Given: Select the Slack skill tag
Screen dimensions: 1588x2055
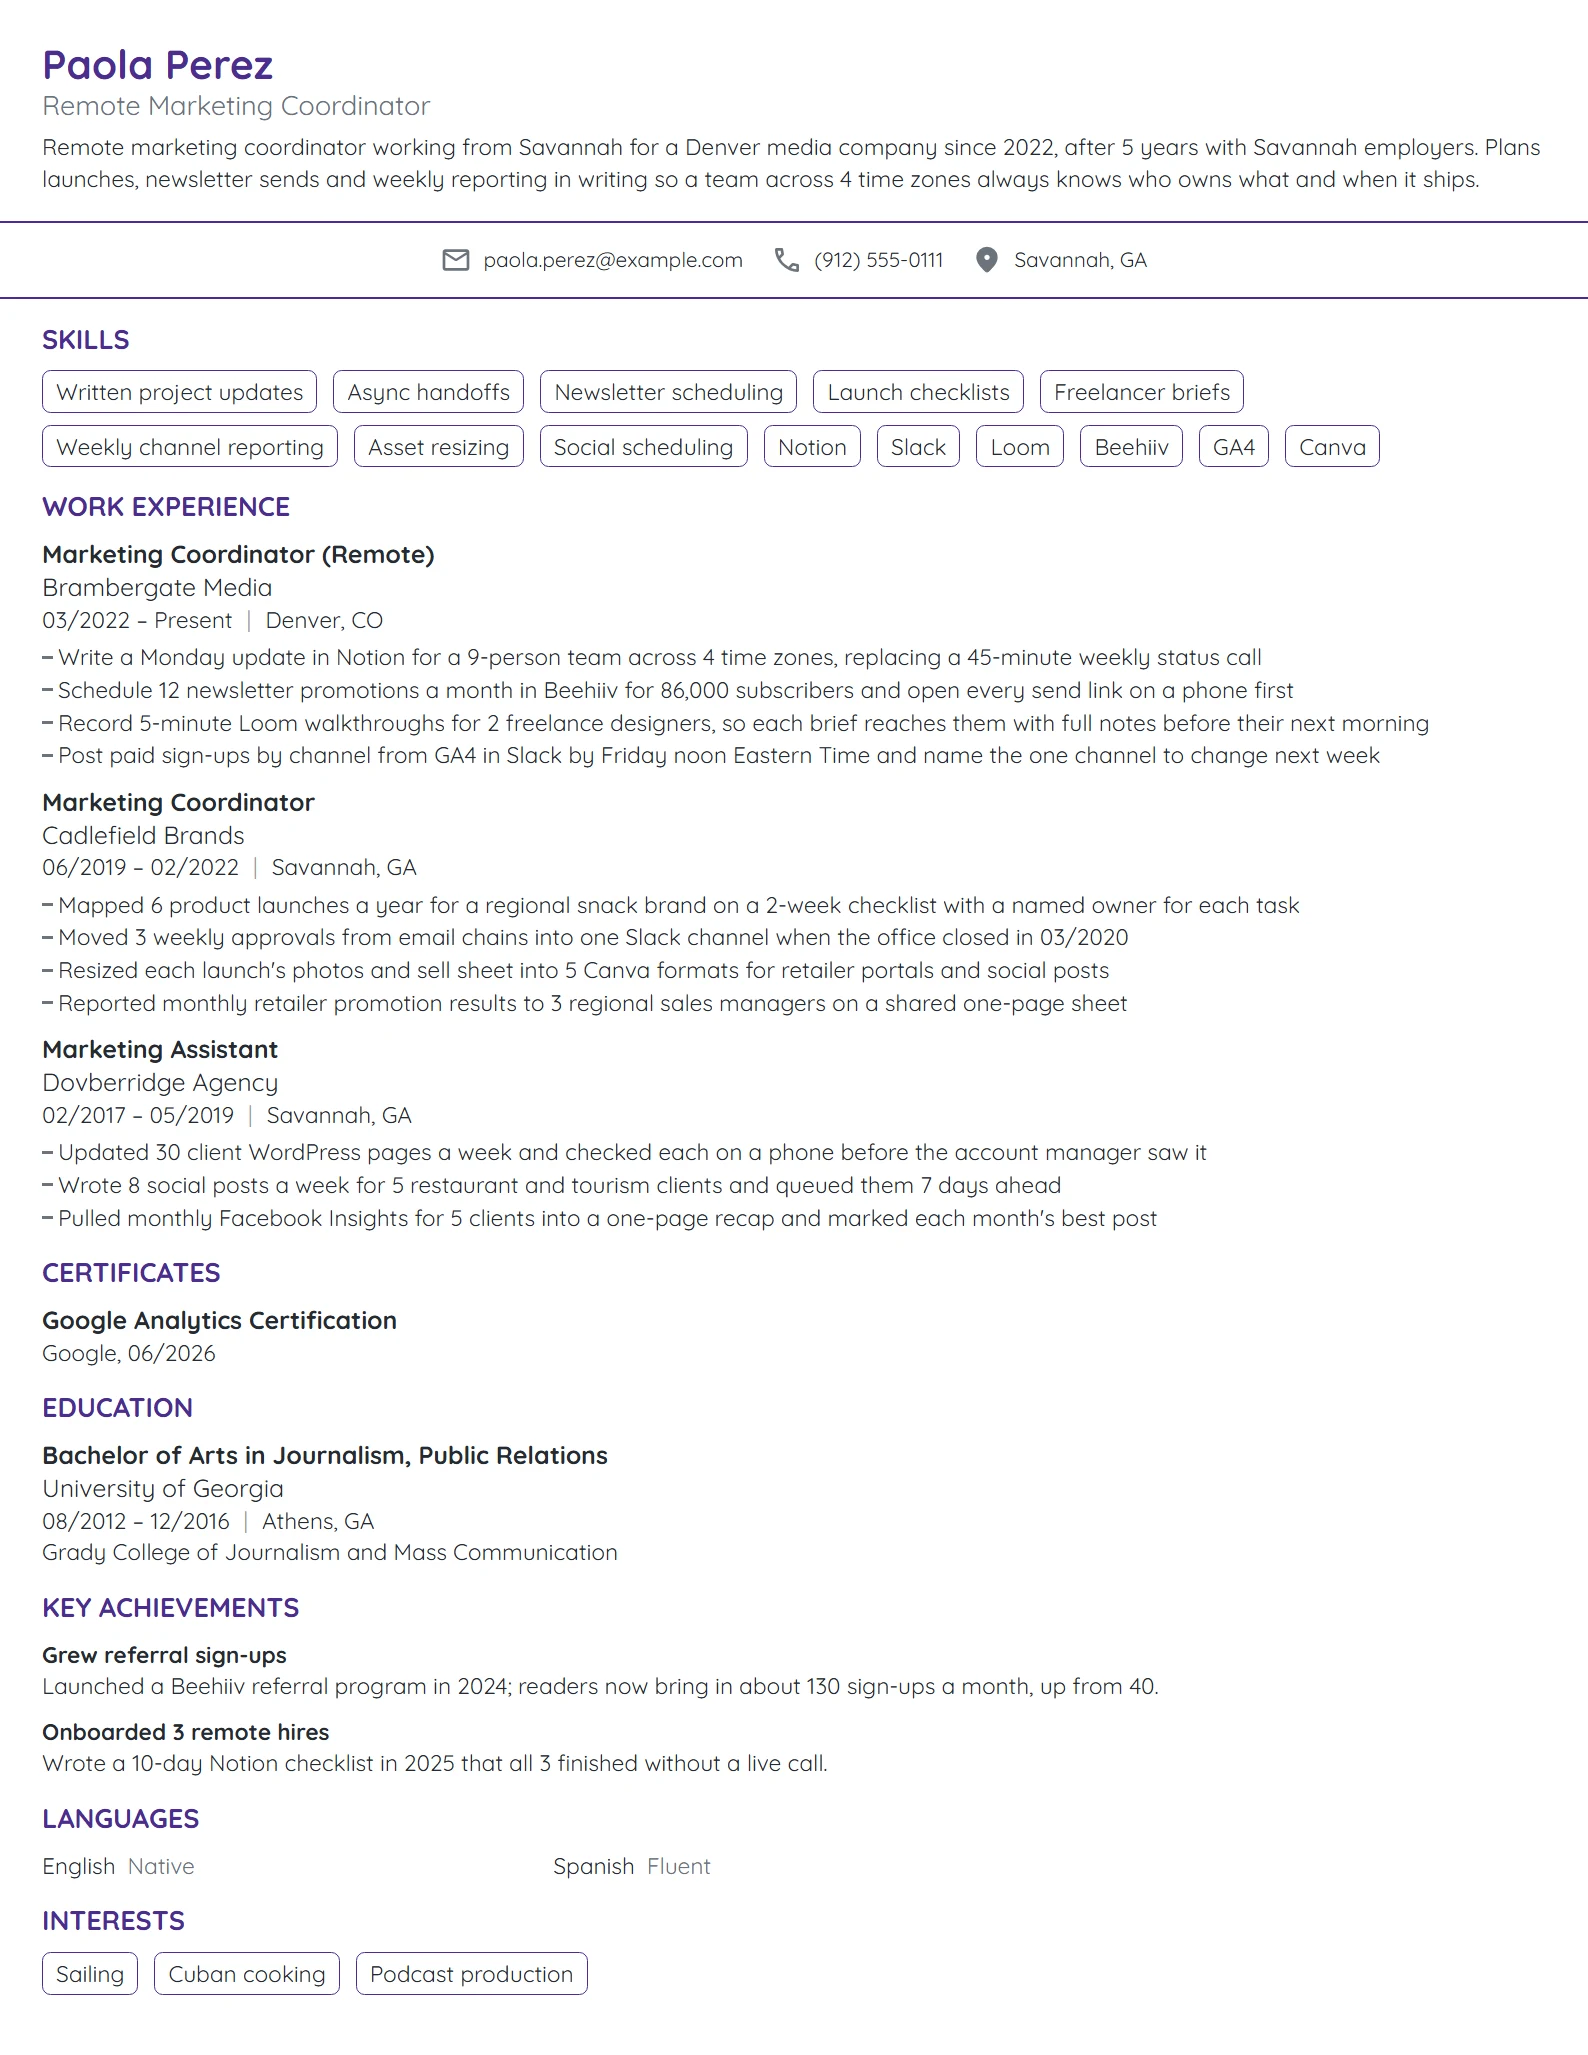Looking at the screenshot, I should [918, 447].
